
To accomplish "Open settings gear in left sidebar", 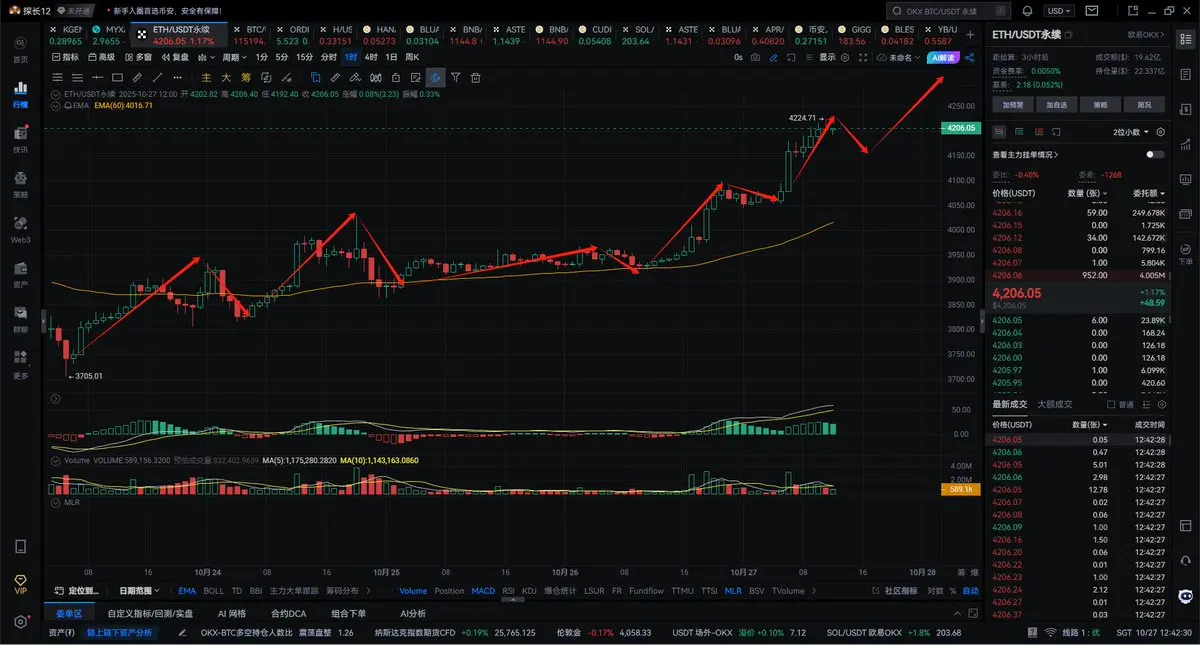I will pos(20,622).
